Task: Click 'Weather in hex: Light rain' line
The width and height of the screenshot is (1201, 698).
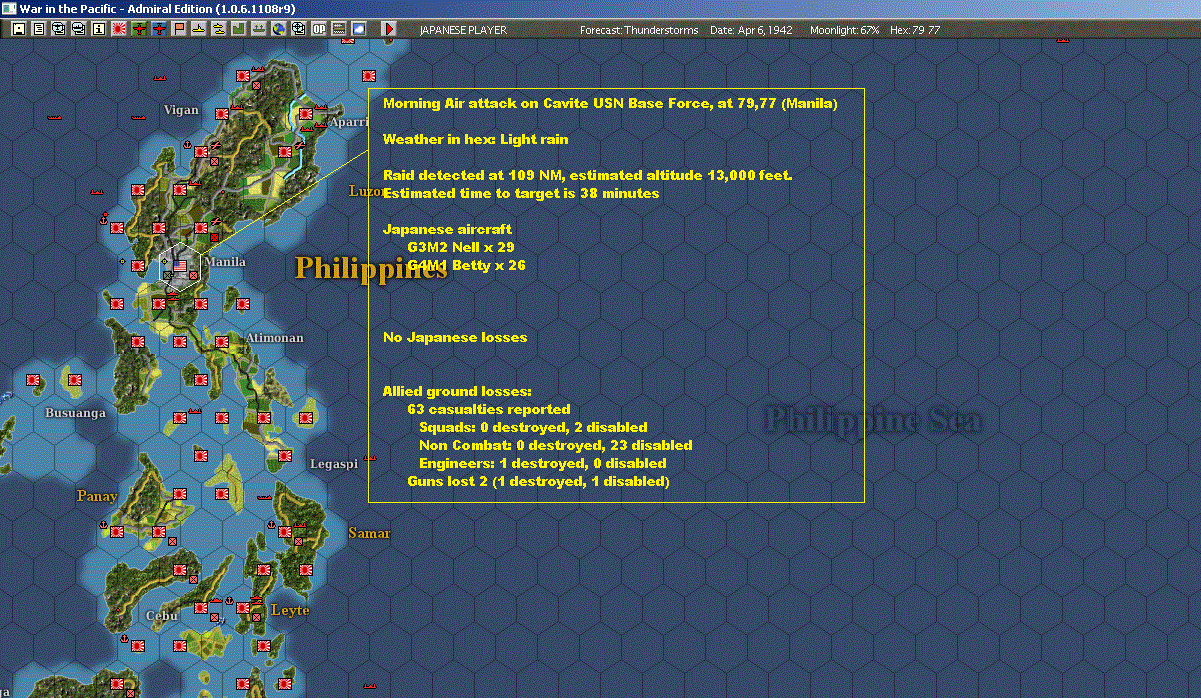Action: click(x=476, y=139)
